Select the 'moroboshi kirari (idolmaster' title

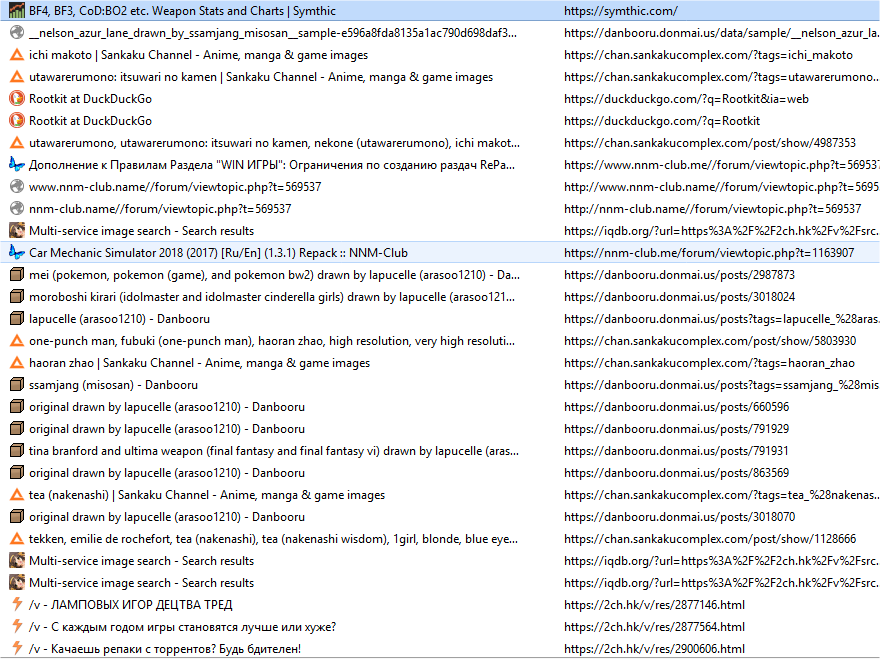click(x=272, y=296)
